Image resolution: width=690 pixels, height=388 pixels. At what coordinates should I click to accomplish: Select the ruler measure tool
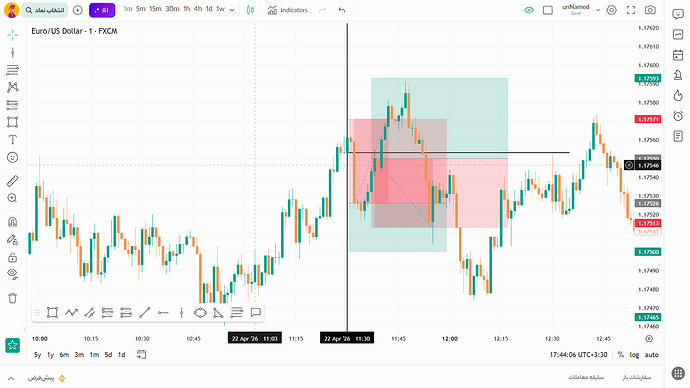click(x=12, y=181)
